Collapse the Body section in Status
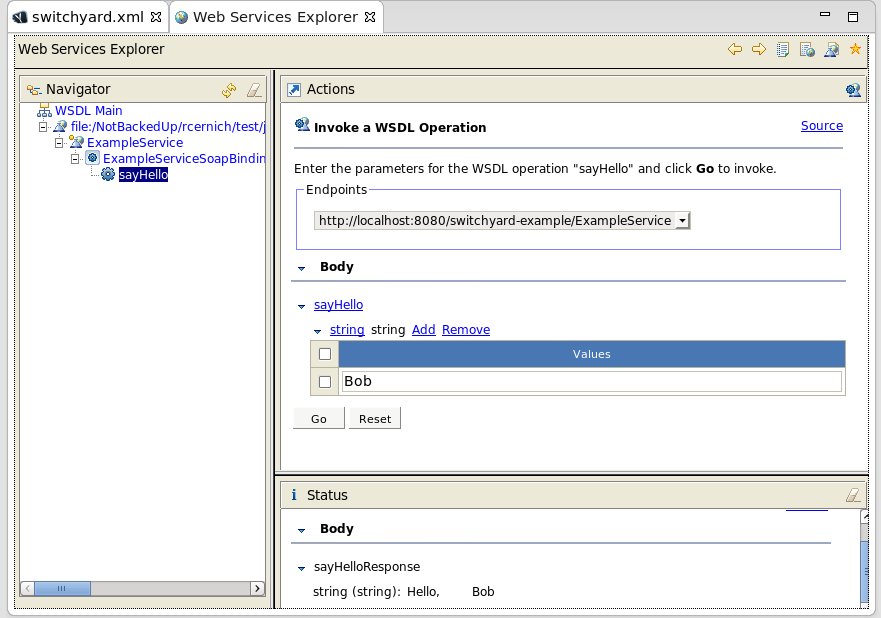Viewport: 881px width, 618px height. [x=302, y=530]
